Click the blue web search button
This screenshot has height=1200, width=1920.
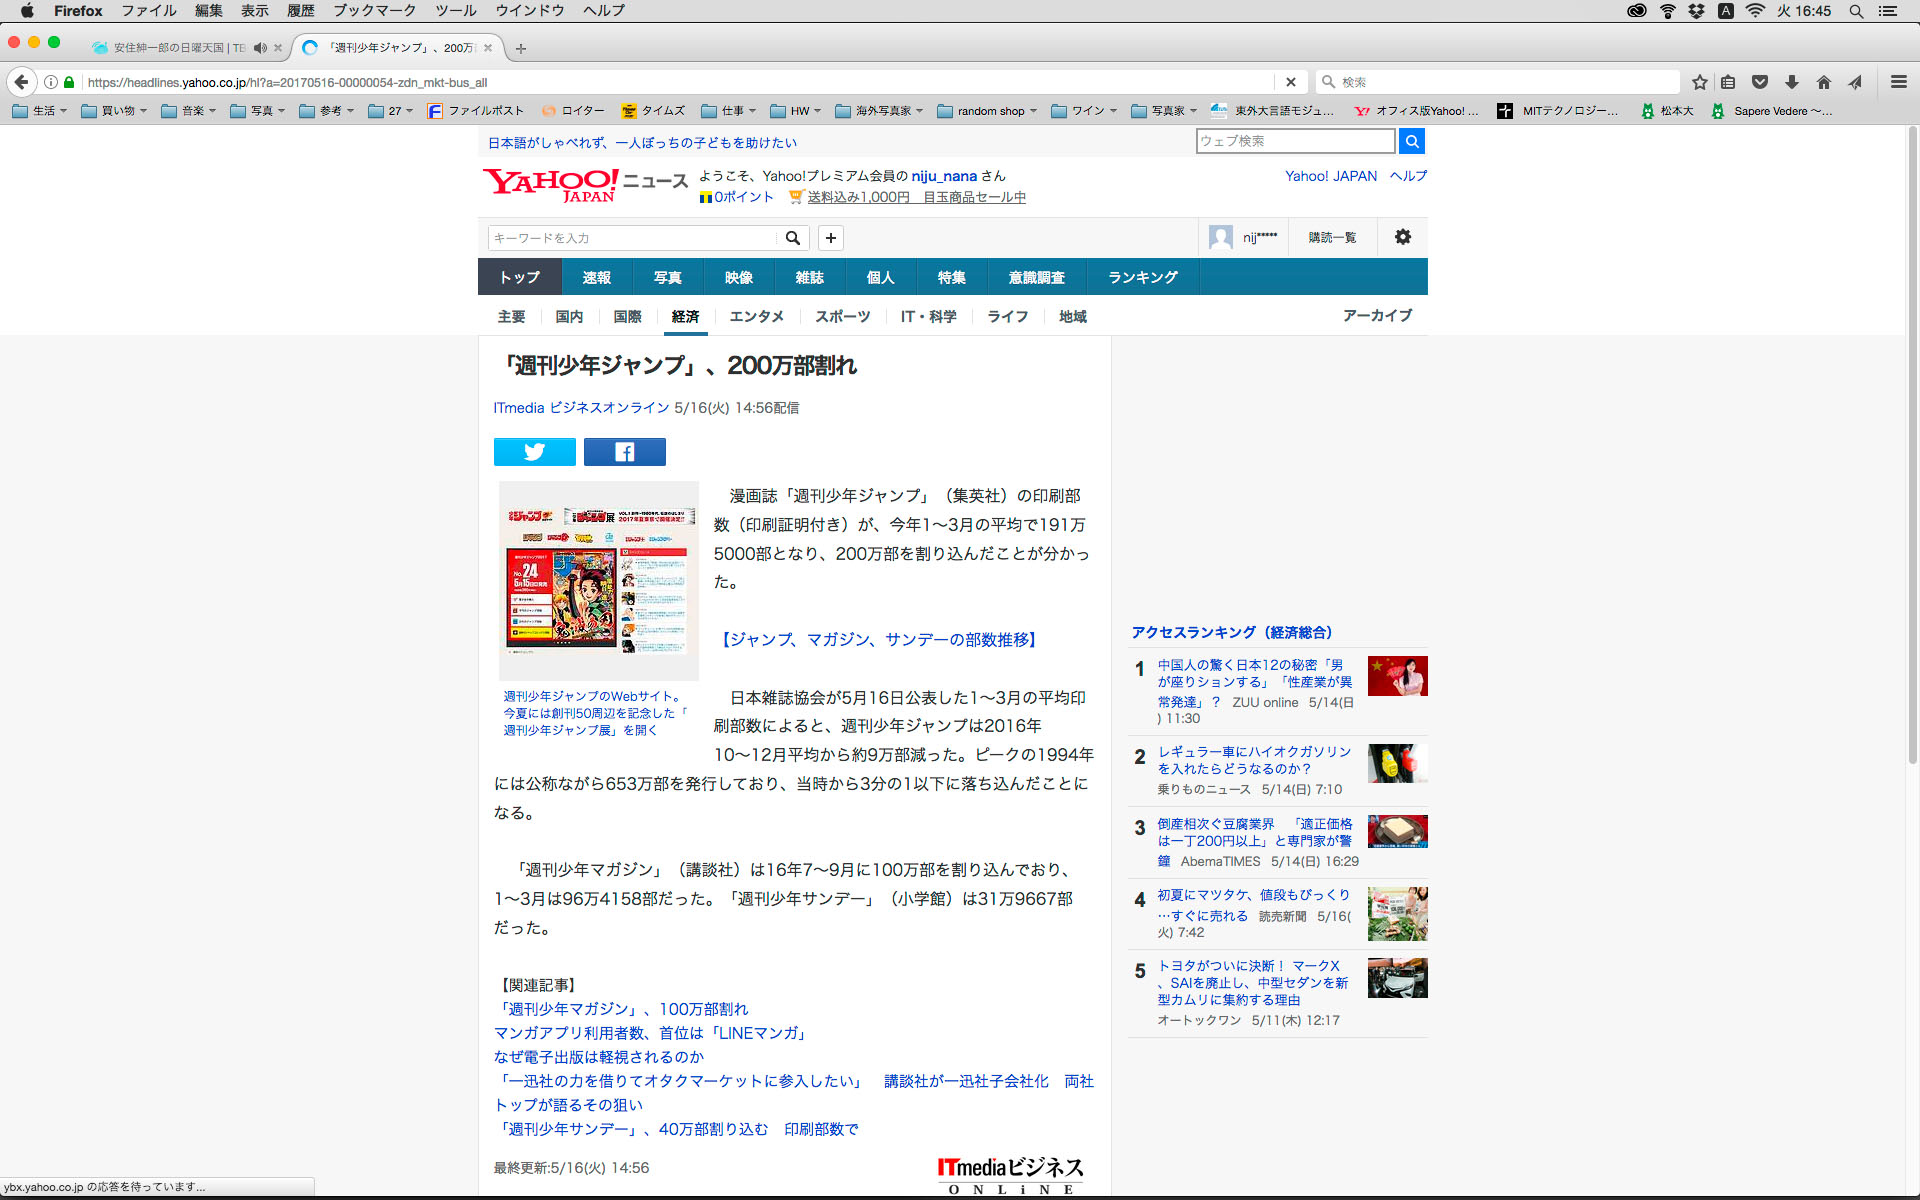click(1411, 141)
